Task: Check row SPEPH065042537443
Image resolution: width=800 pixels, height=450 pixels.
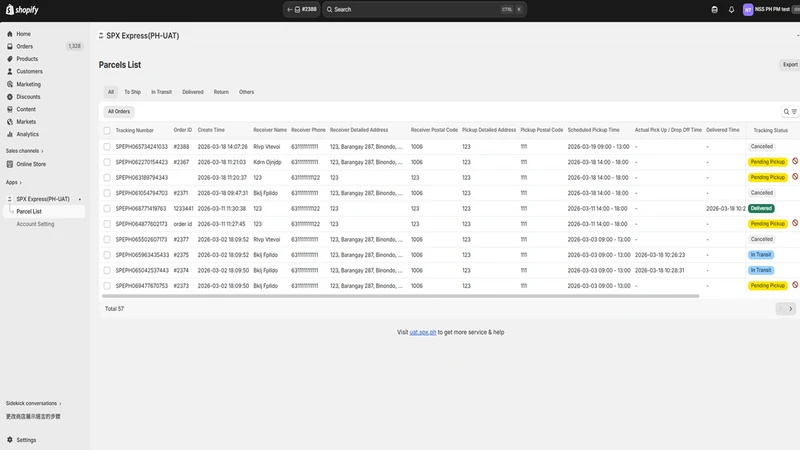Action: (x=107, y=270)
